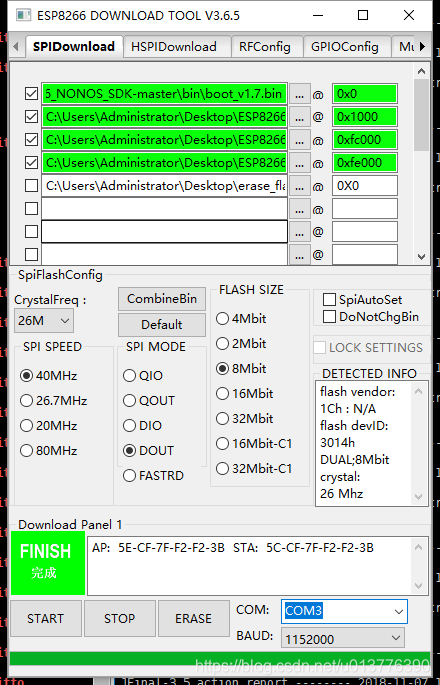Screen dimensions: 440x685
Task: Uncheck the file row at 0xfc000
Action: click(x=31, y=140)
